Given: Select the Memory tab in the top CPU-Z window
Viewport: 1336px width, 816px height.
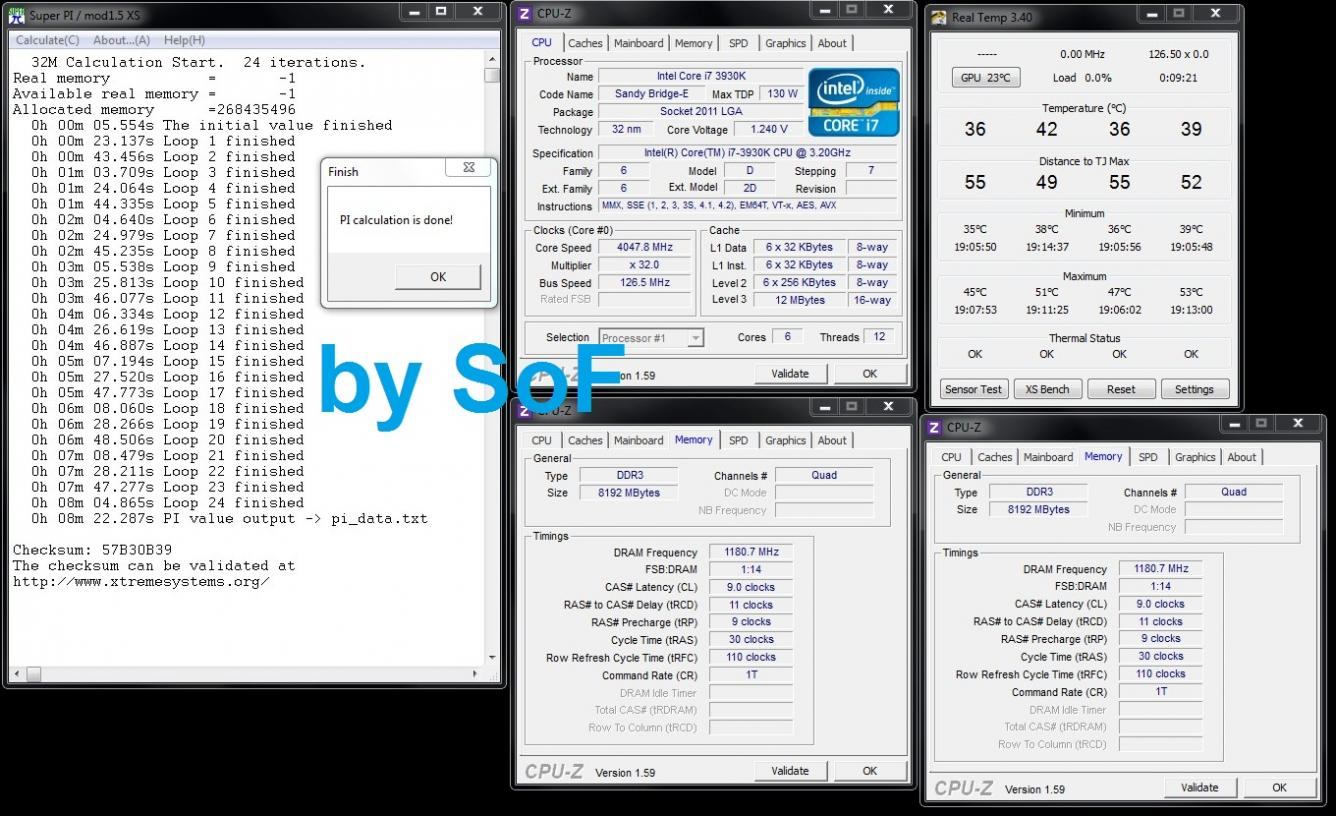Looking at the screenshot, I should (x=693, y=43).
